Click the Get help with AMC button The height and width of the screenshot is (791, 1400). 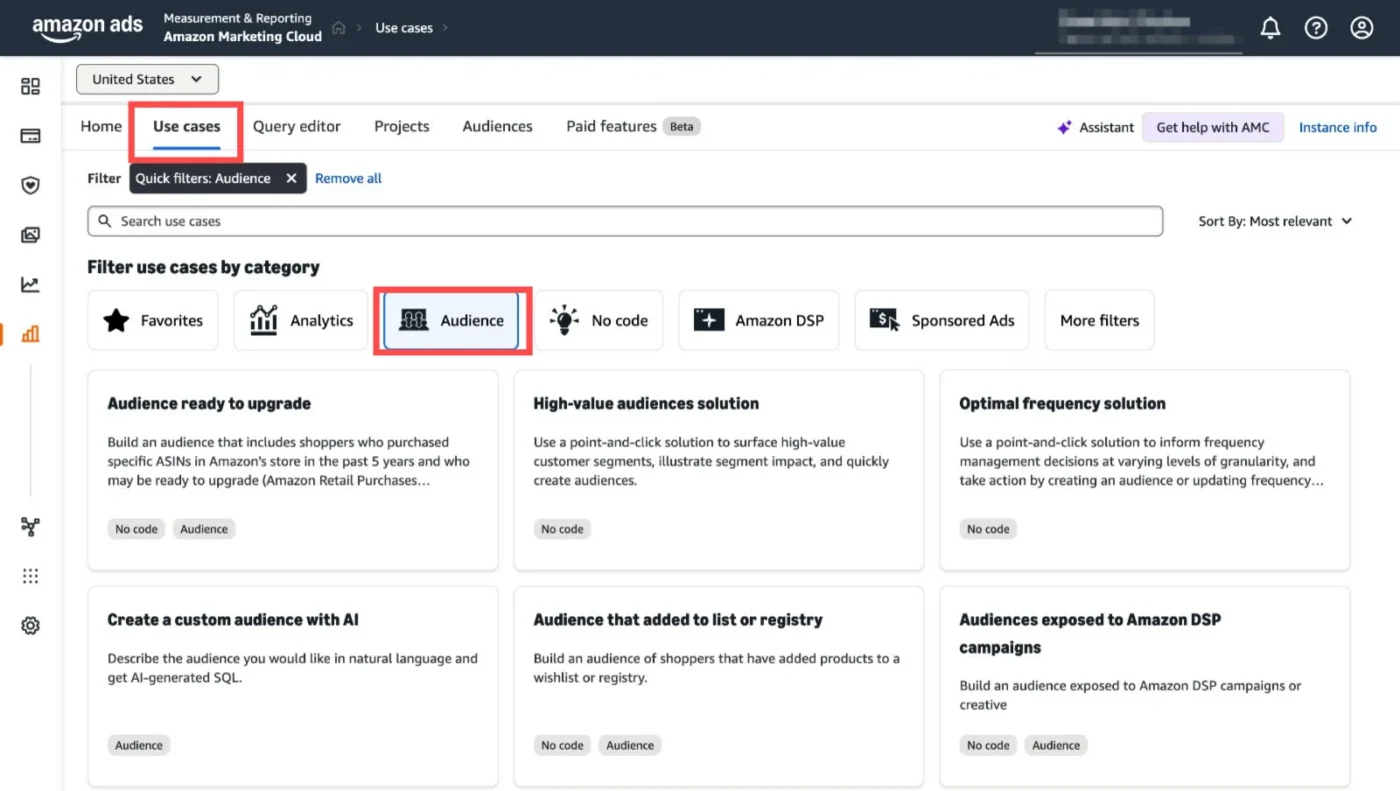1212,127
